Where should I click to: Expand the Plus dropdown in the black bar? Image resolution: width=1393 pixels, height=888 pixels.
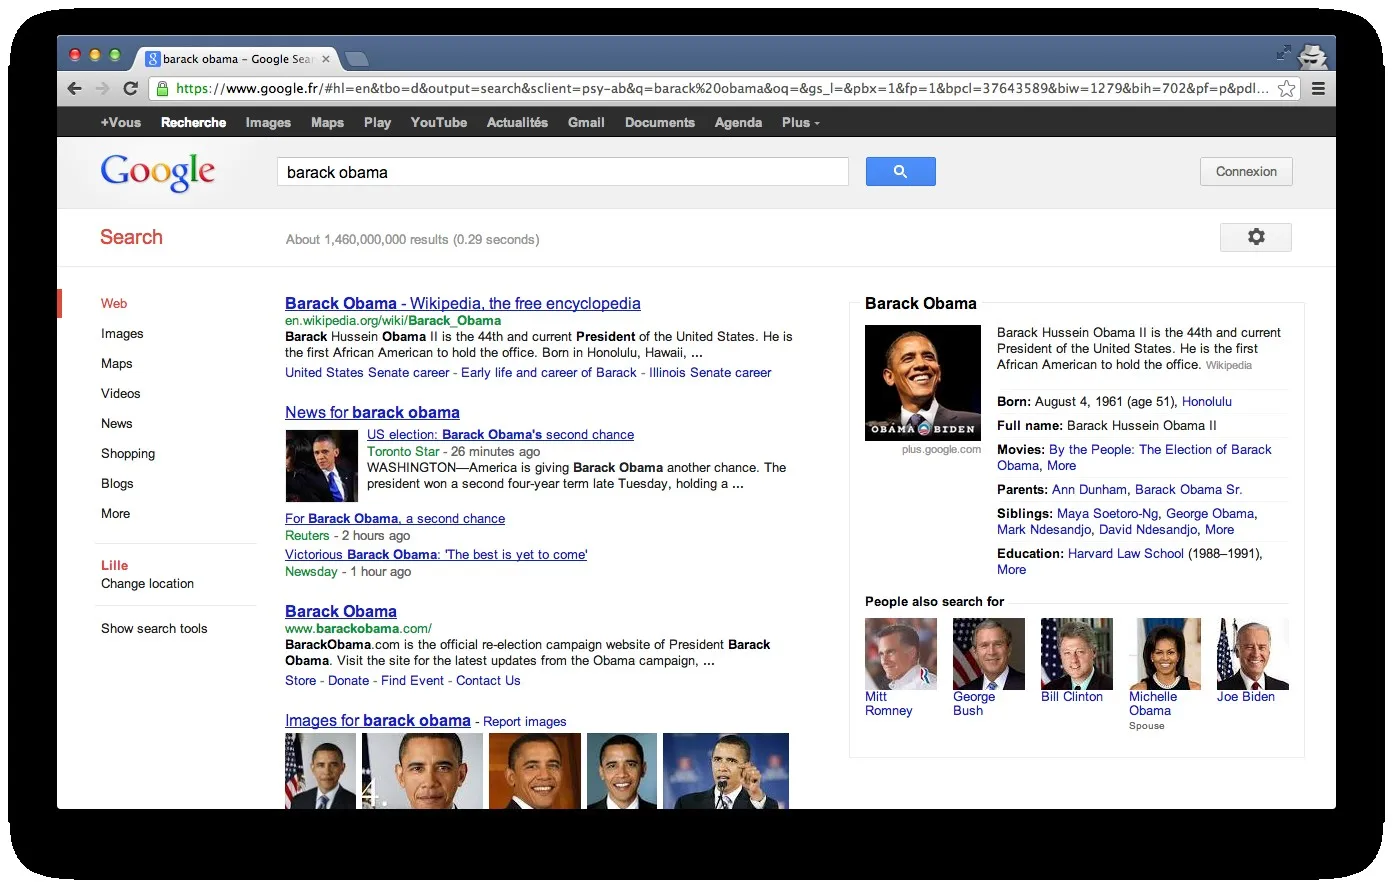[800, 122]
